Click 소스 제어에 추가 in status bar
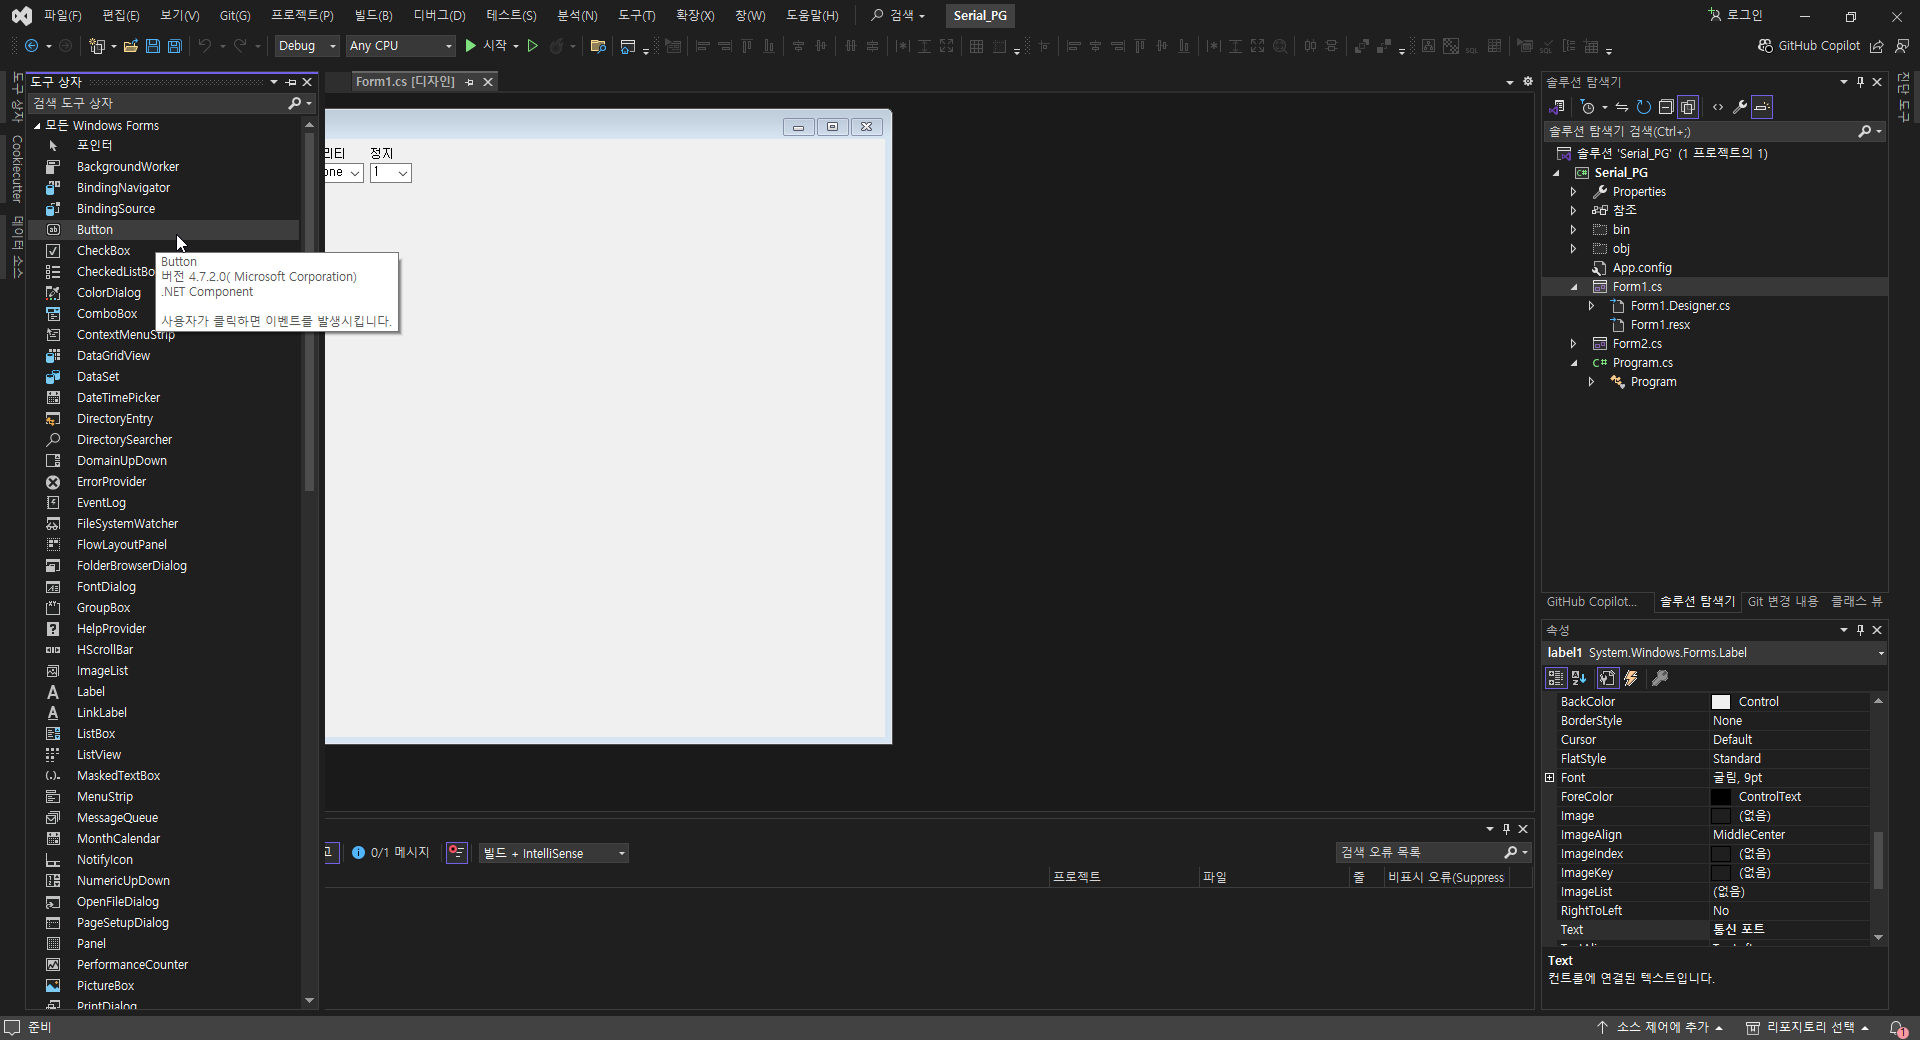 (1660, 1027)
